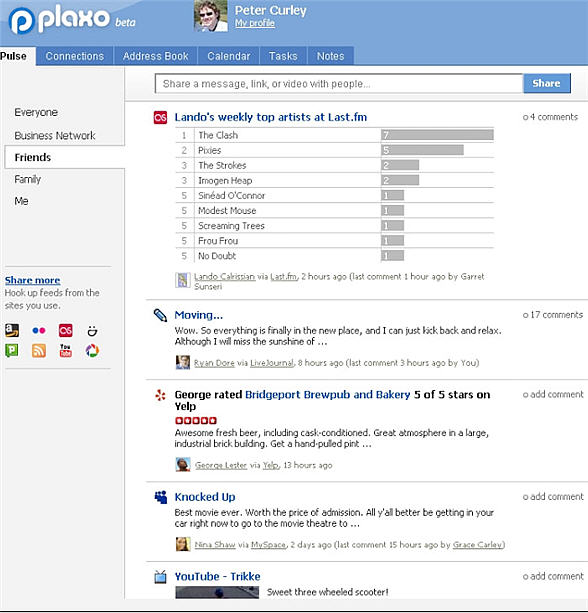Open the My profile link
Image resolution: width=588 pixels, height=613 pixels.
pyautogui.click(x=255, y=23)
